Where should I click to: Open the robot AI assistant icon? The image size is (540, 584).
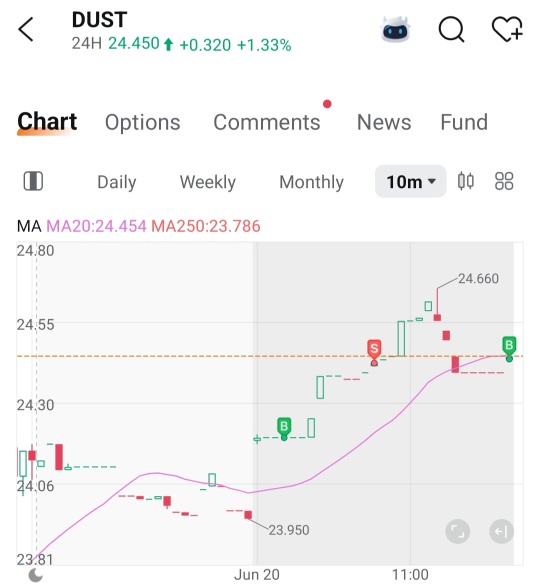pos(395,29)
